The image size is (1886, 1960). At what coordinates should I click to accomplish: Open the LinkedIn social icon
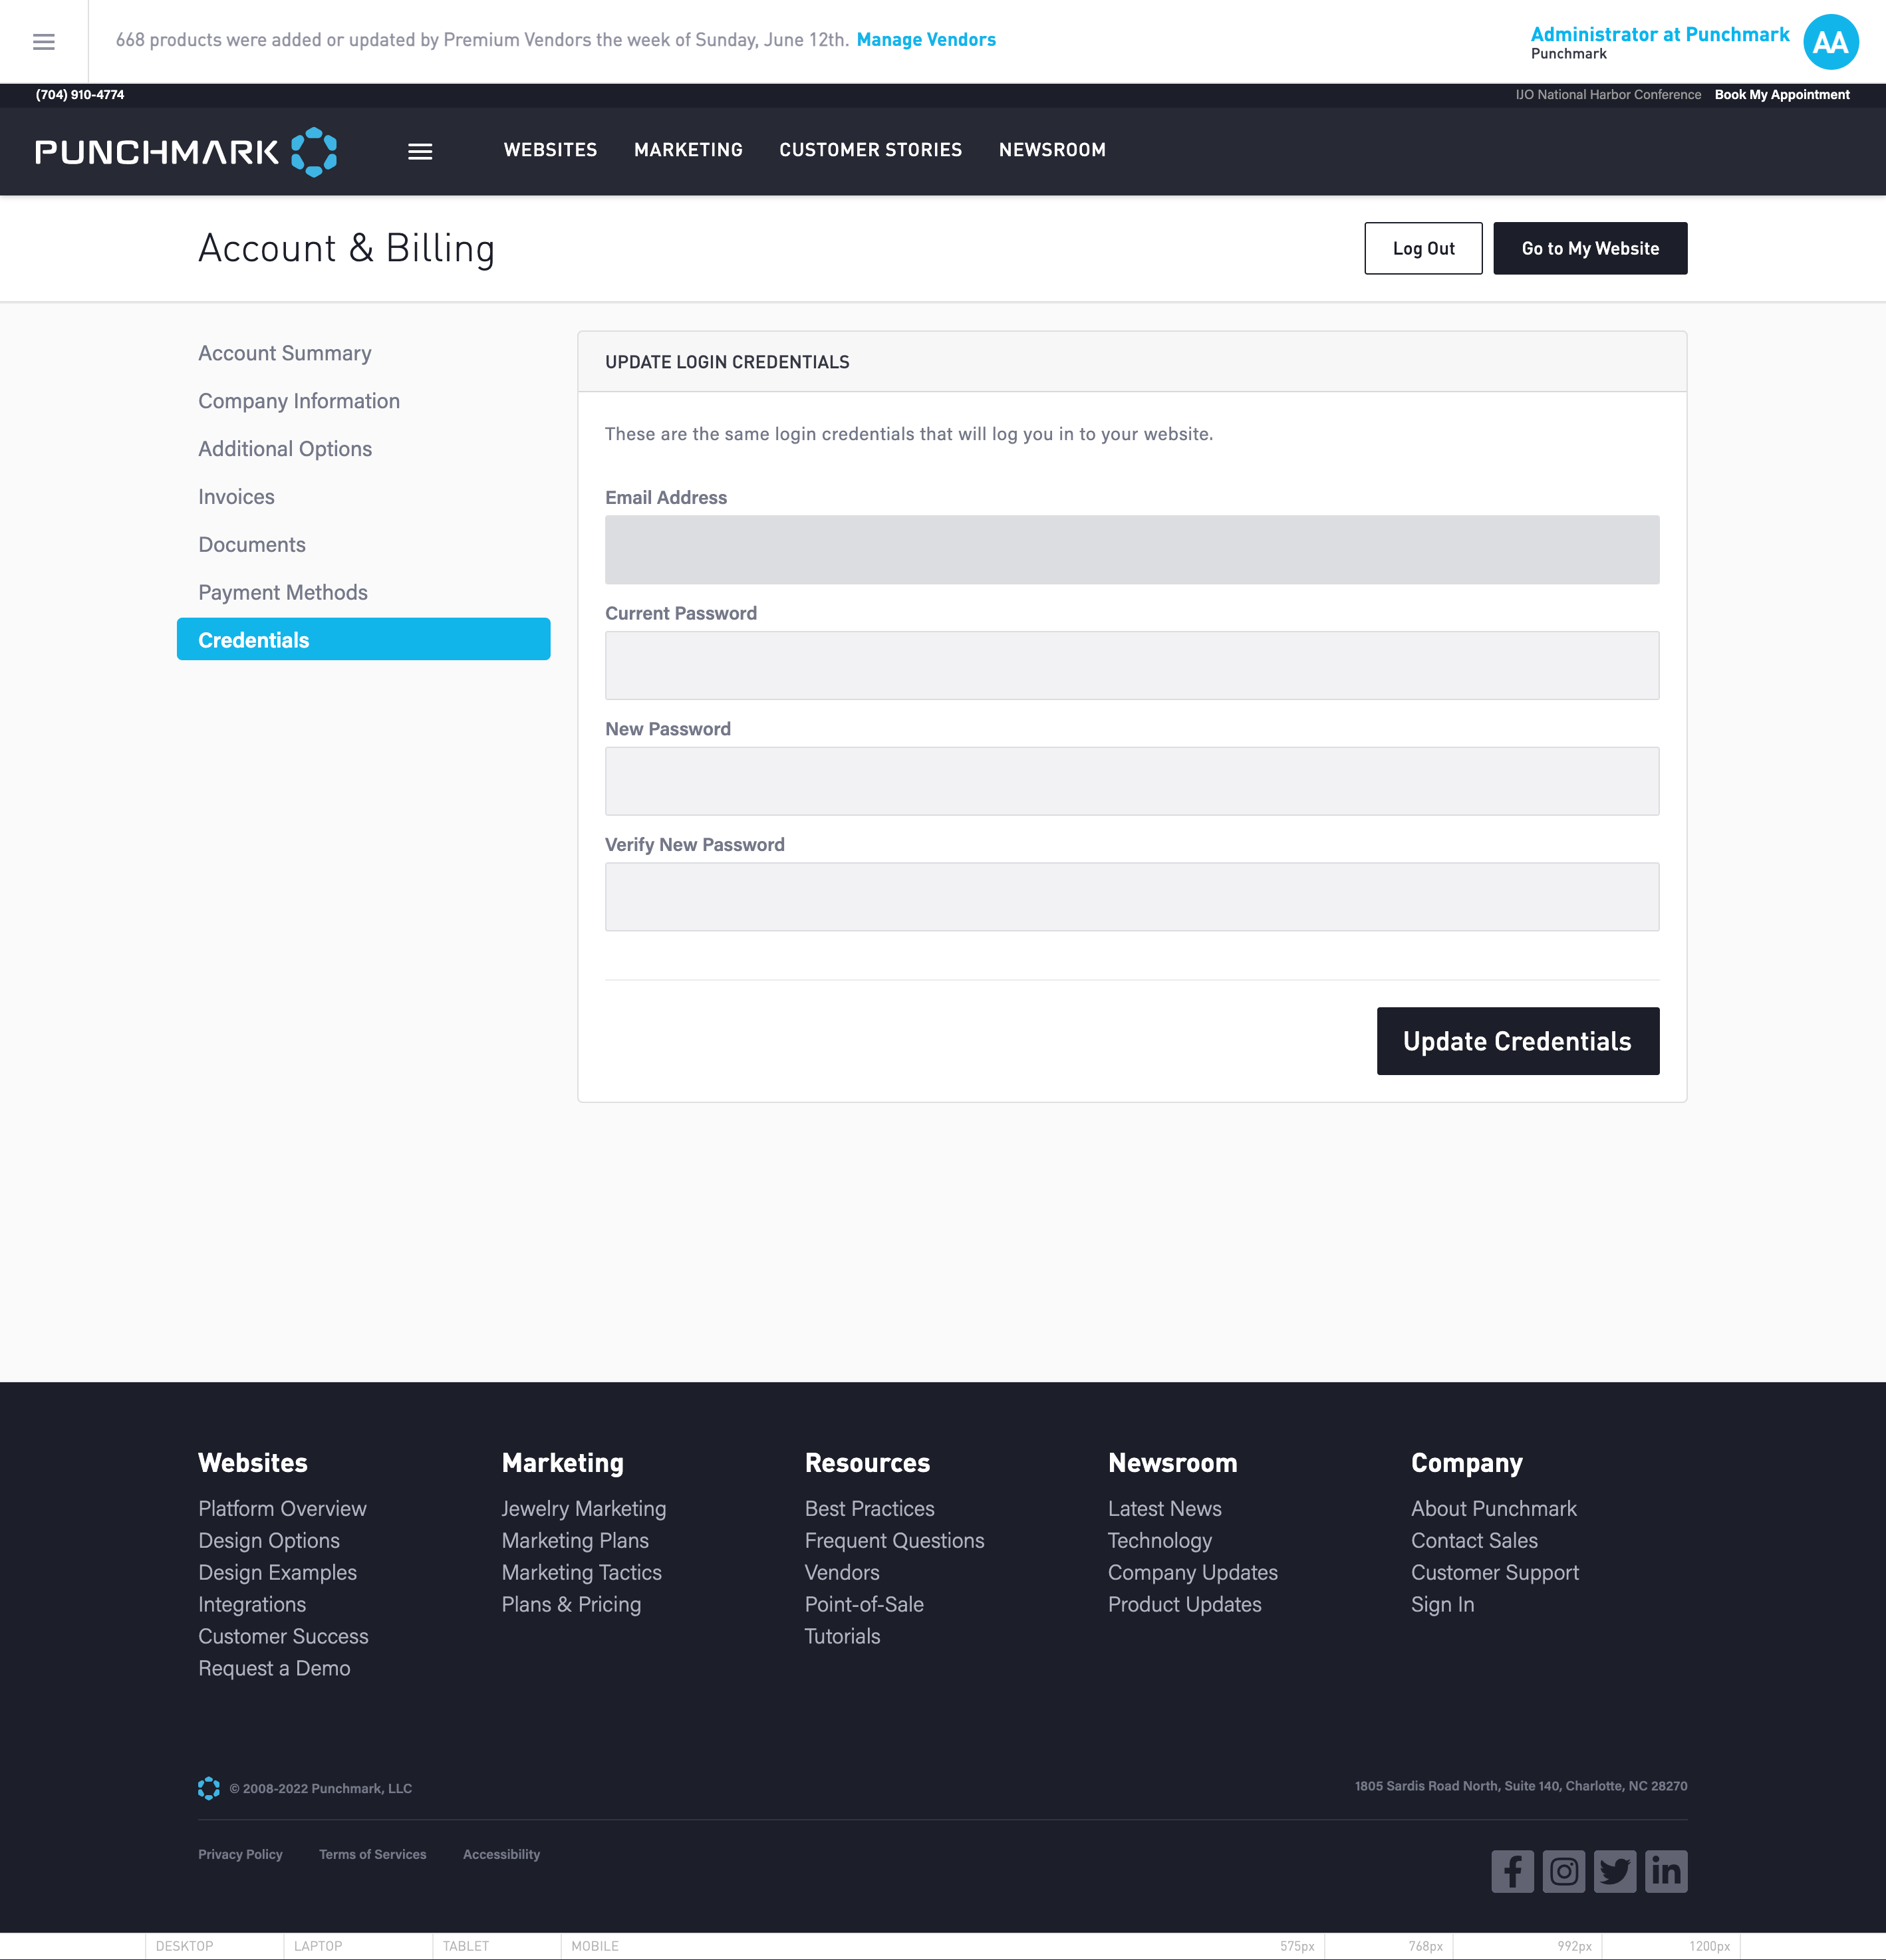[1665, 1871]
